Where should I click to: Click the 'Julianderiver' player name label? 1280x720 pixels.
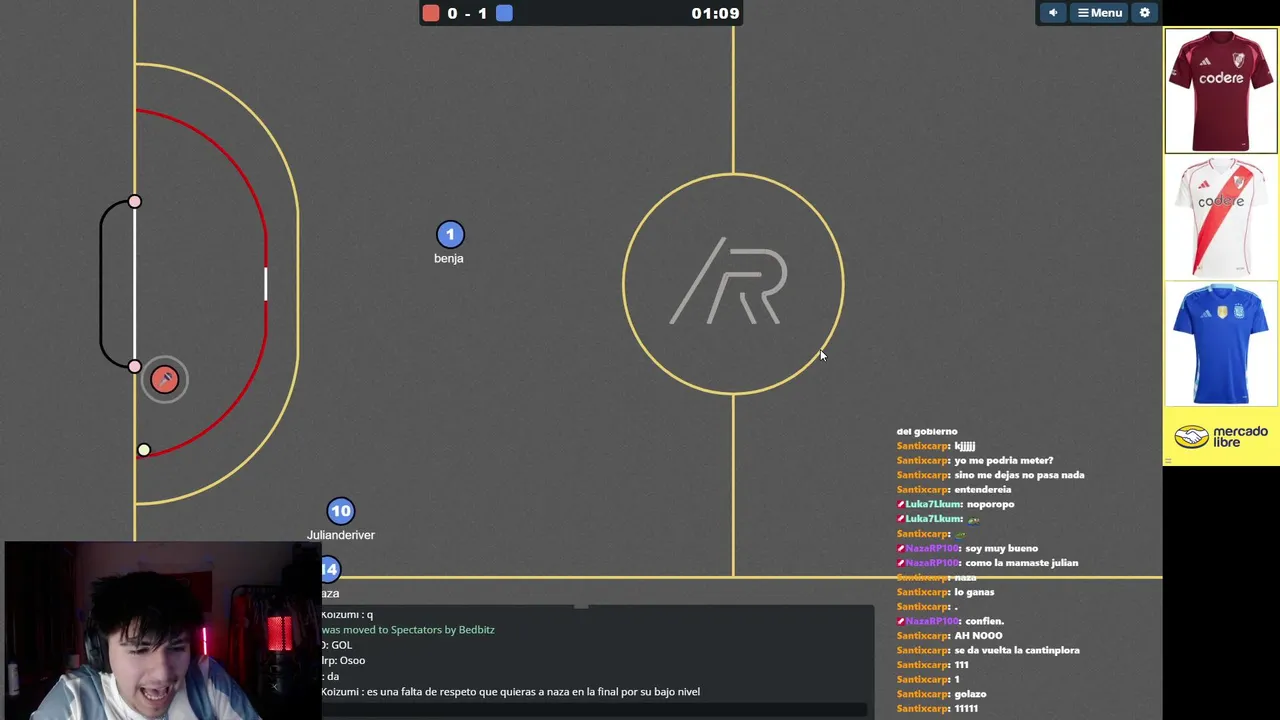[x=341, y=535]
